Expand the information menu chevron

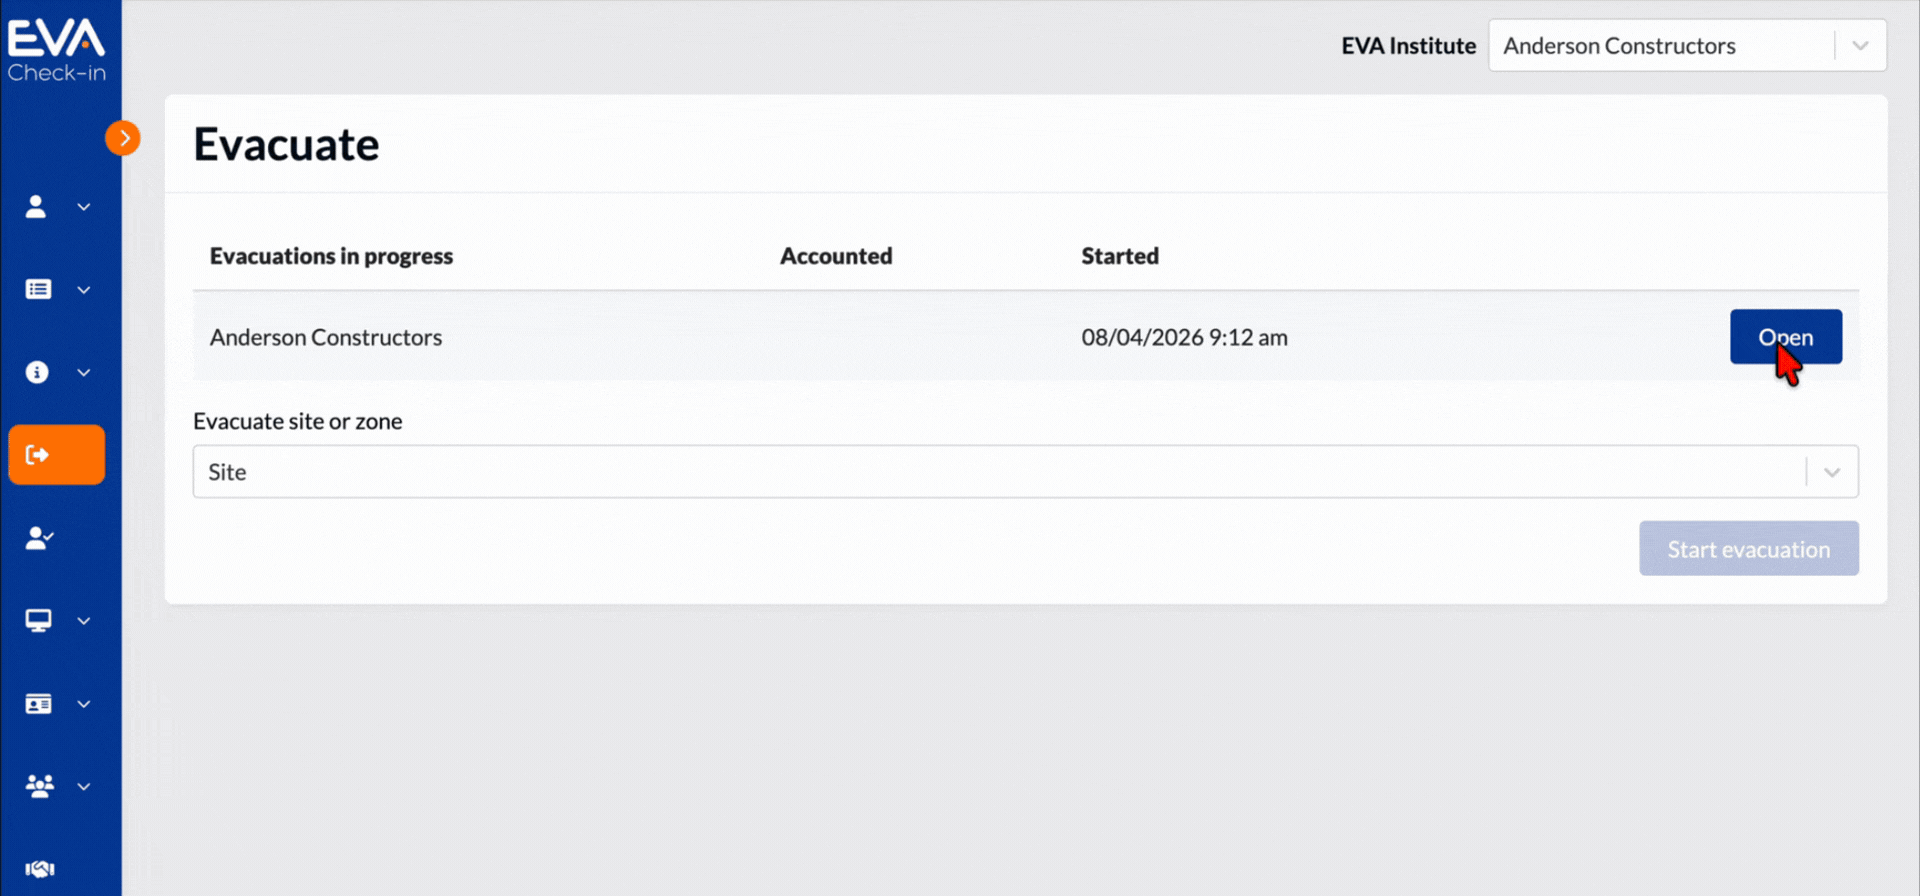84,373
